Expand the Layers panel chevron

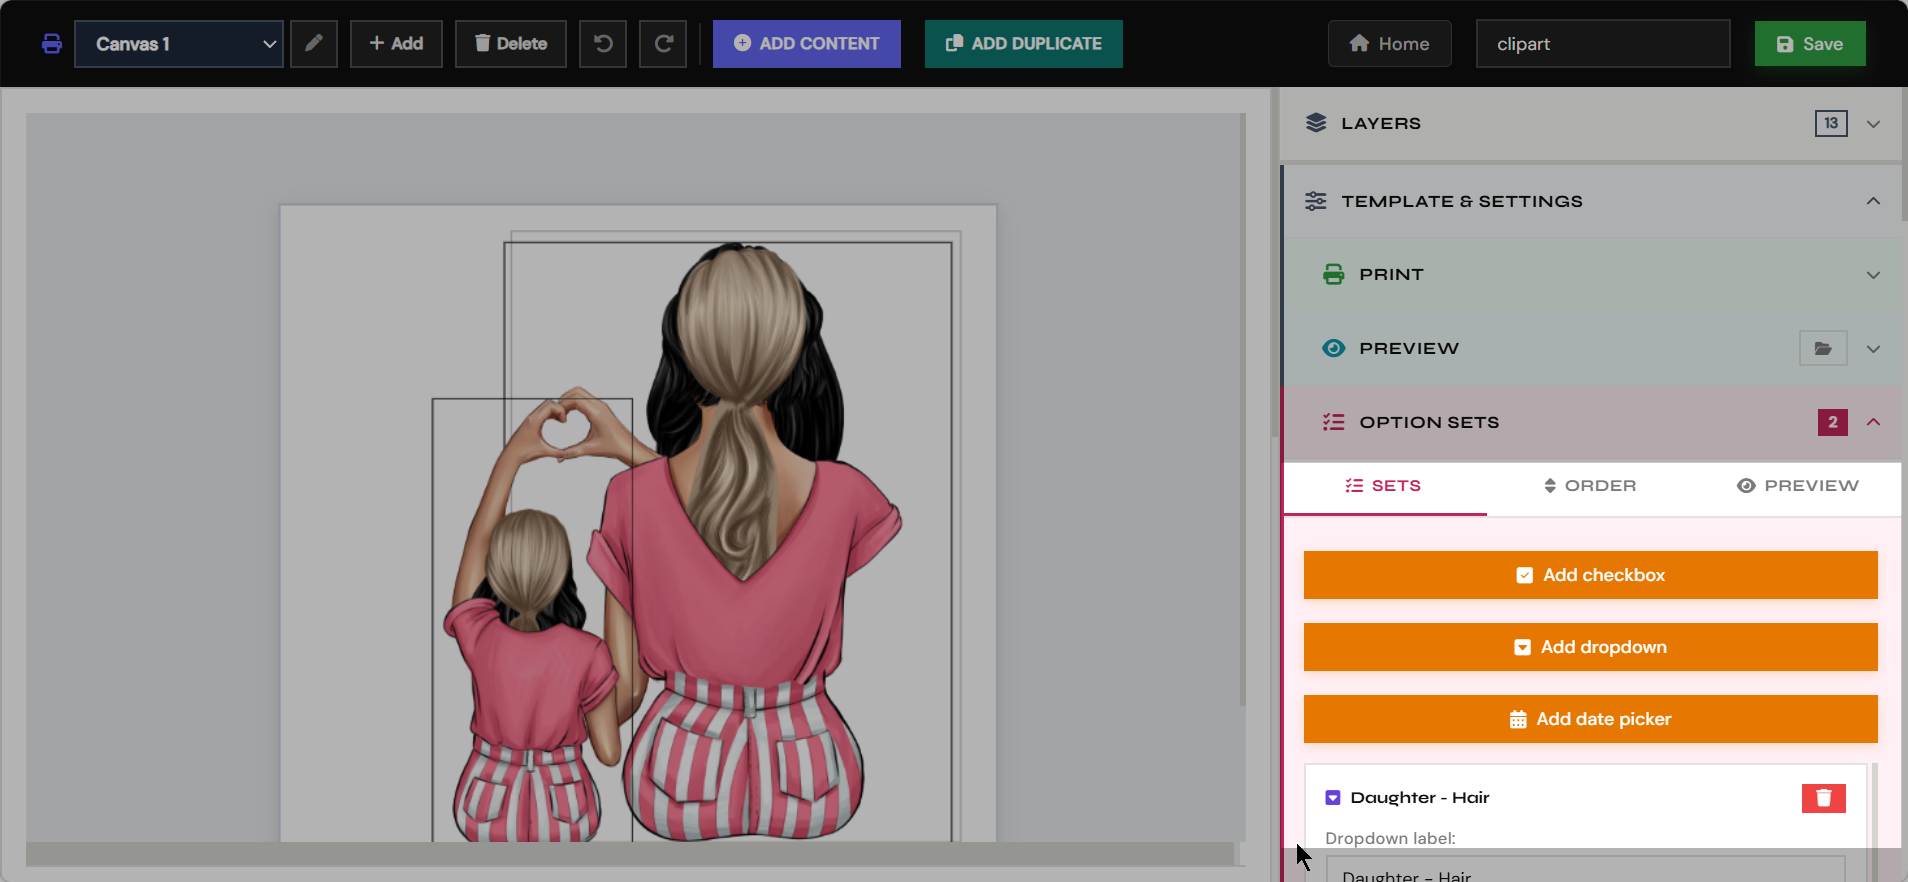(x=1874, y=124)
